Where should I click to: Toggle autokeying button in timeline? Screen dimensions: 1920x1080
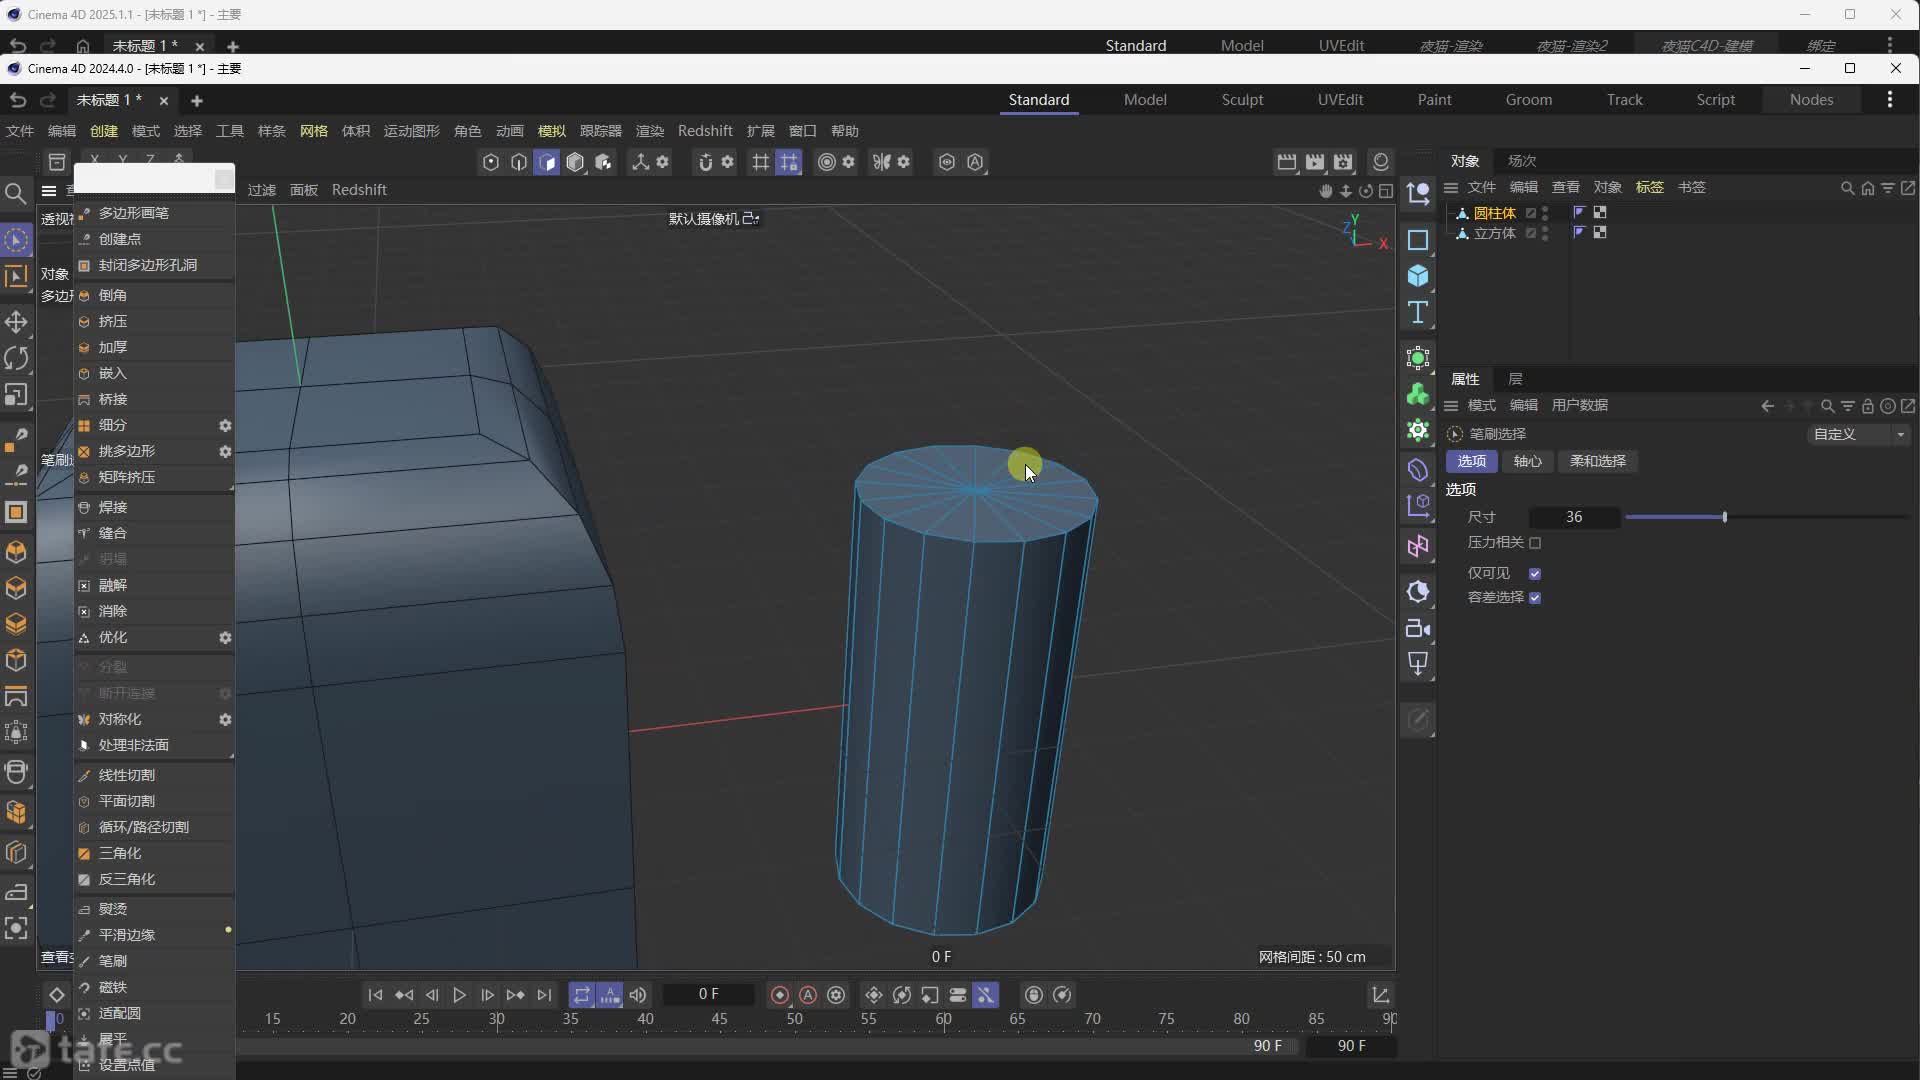(x=808, y=995)
